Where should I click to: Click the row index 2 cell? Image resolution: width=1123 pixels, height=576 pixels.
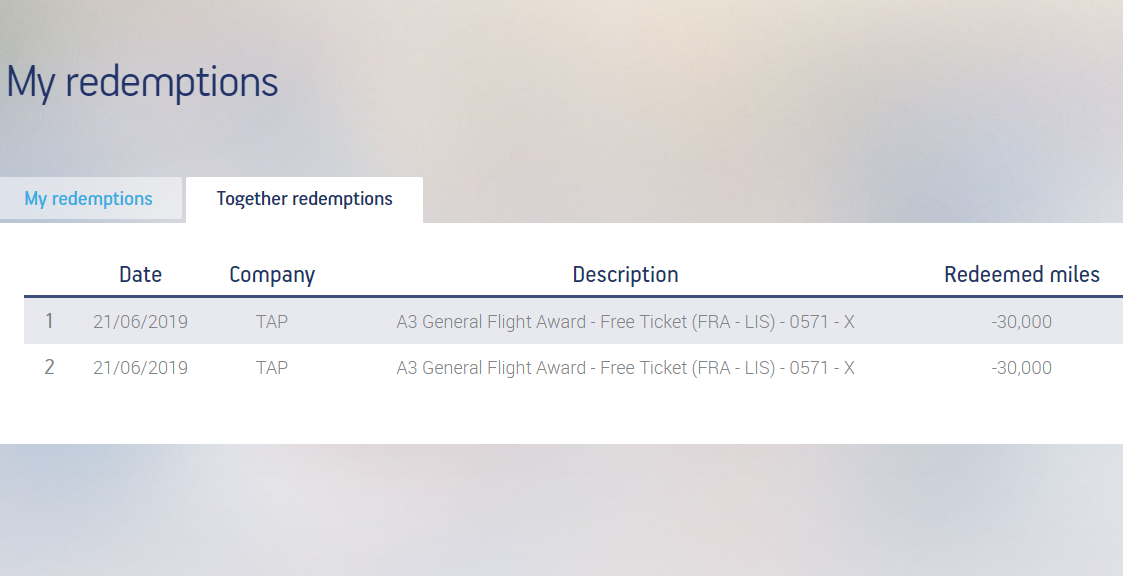[x=49, y=367]
